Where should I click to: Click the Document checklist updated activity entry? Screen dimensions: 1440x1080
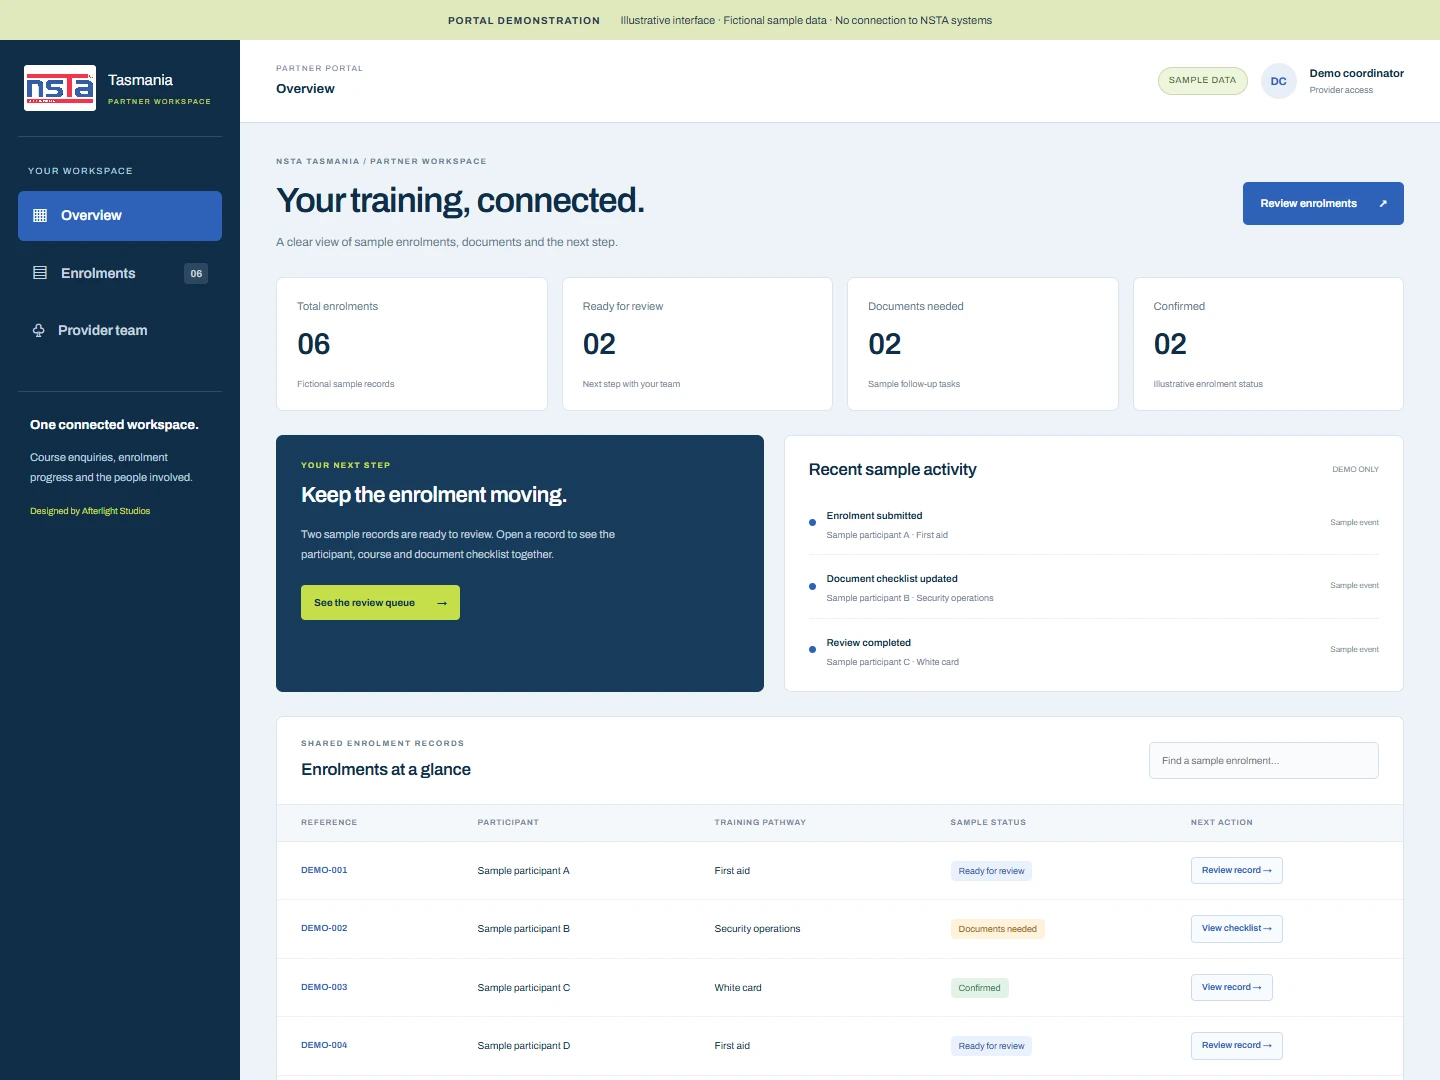(1094, 588)
